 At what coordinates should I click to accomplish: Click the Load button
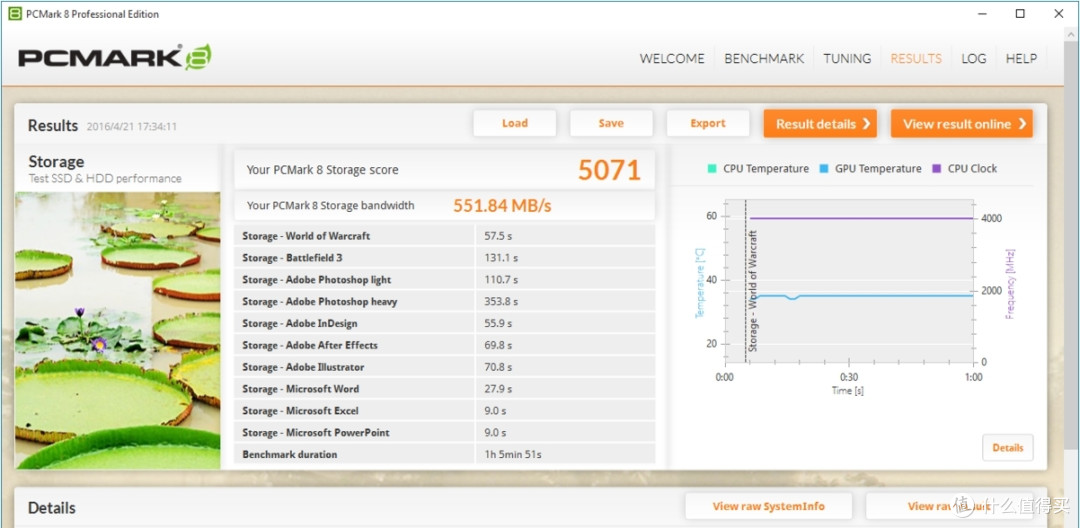click(x=515, y=123)
